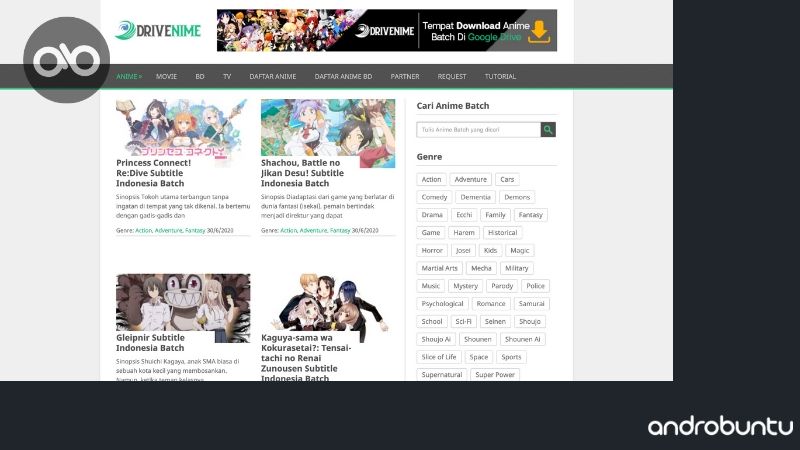Select the Comedy genre tag
This screenshot has height=450, width=800.
434,197
